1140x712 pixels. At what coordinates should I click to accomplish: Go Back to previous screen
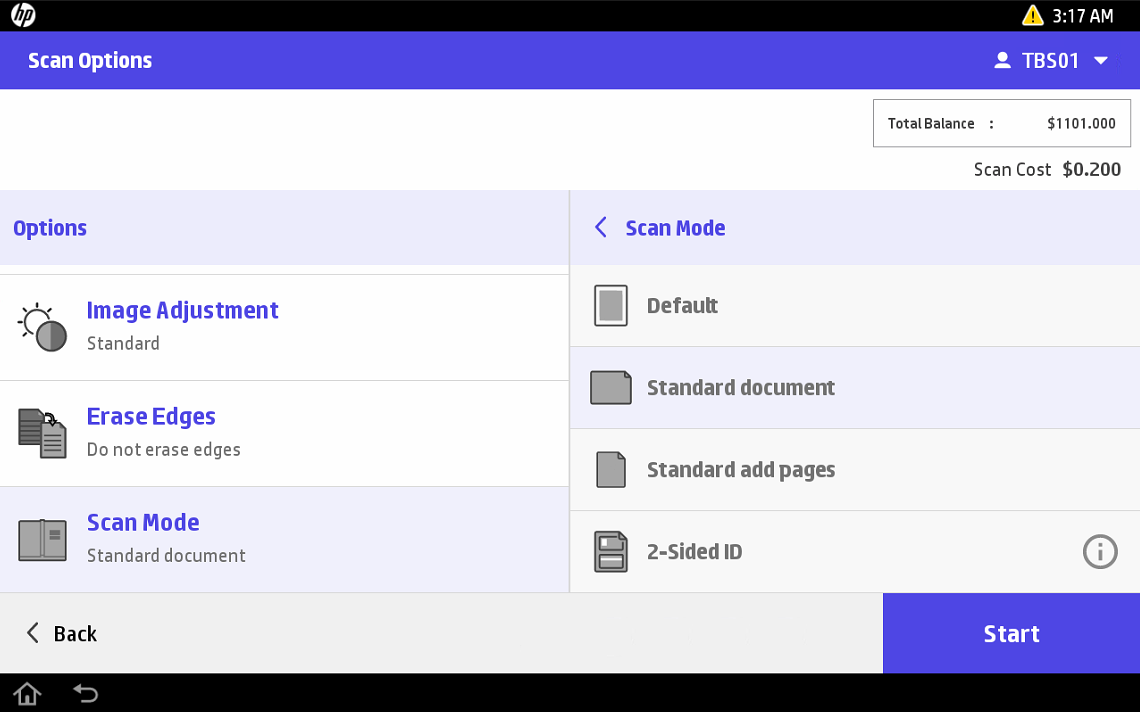coord(62,634)
